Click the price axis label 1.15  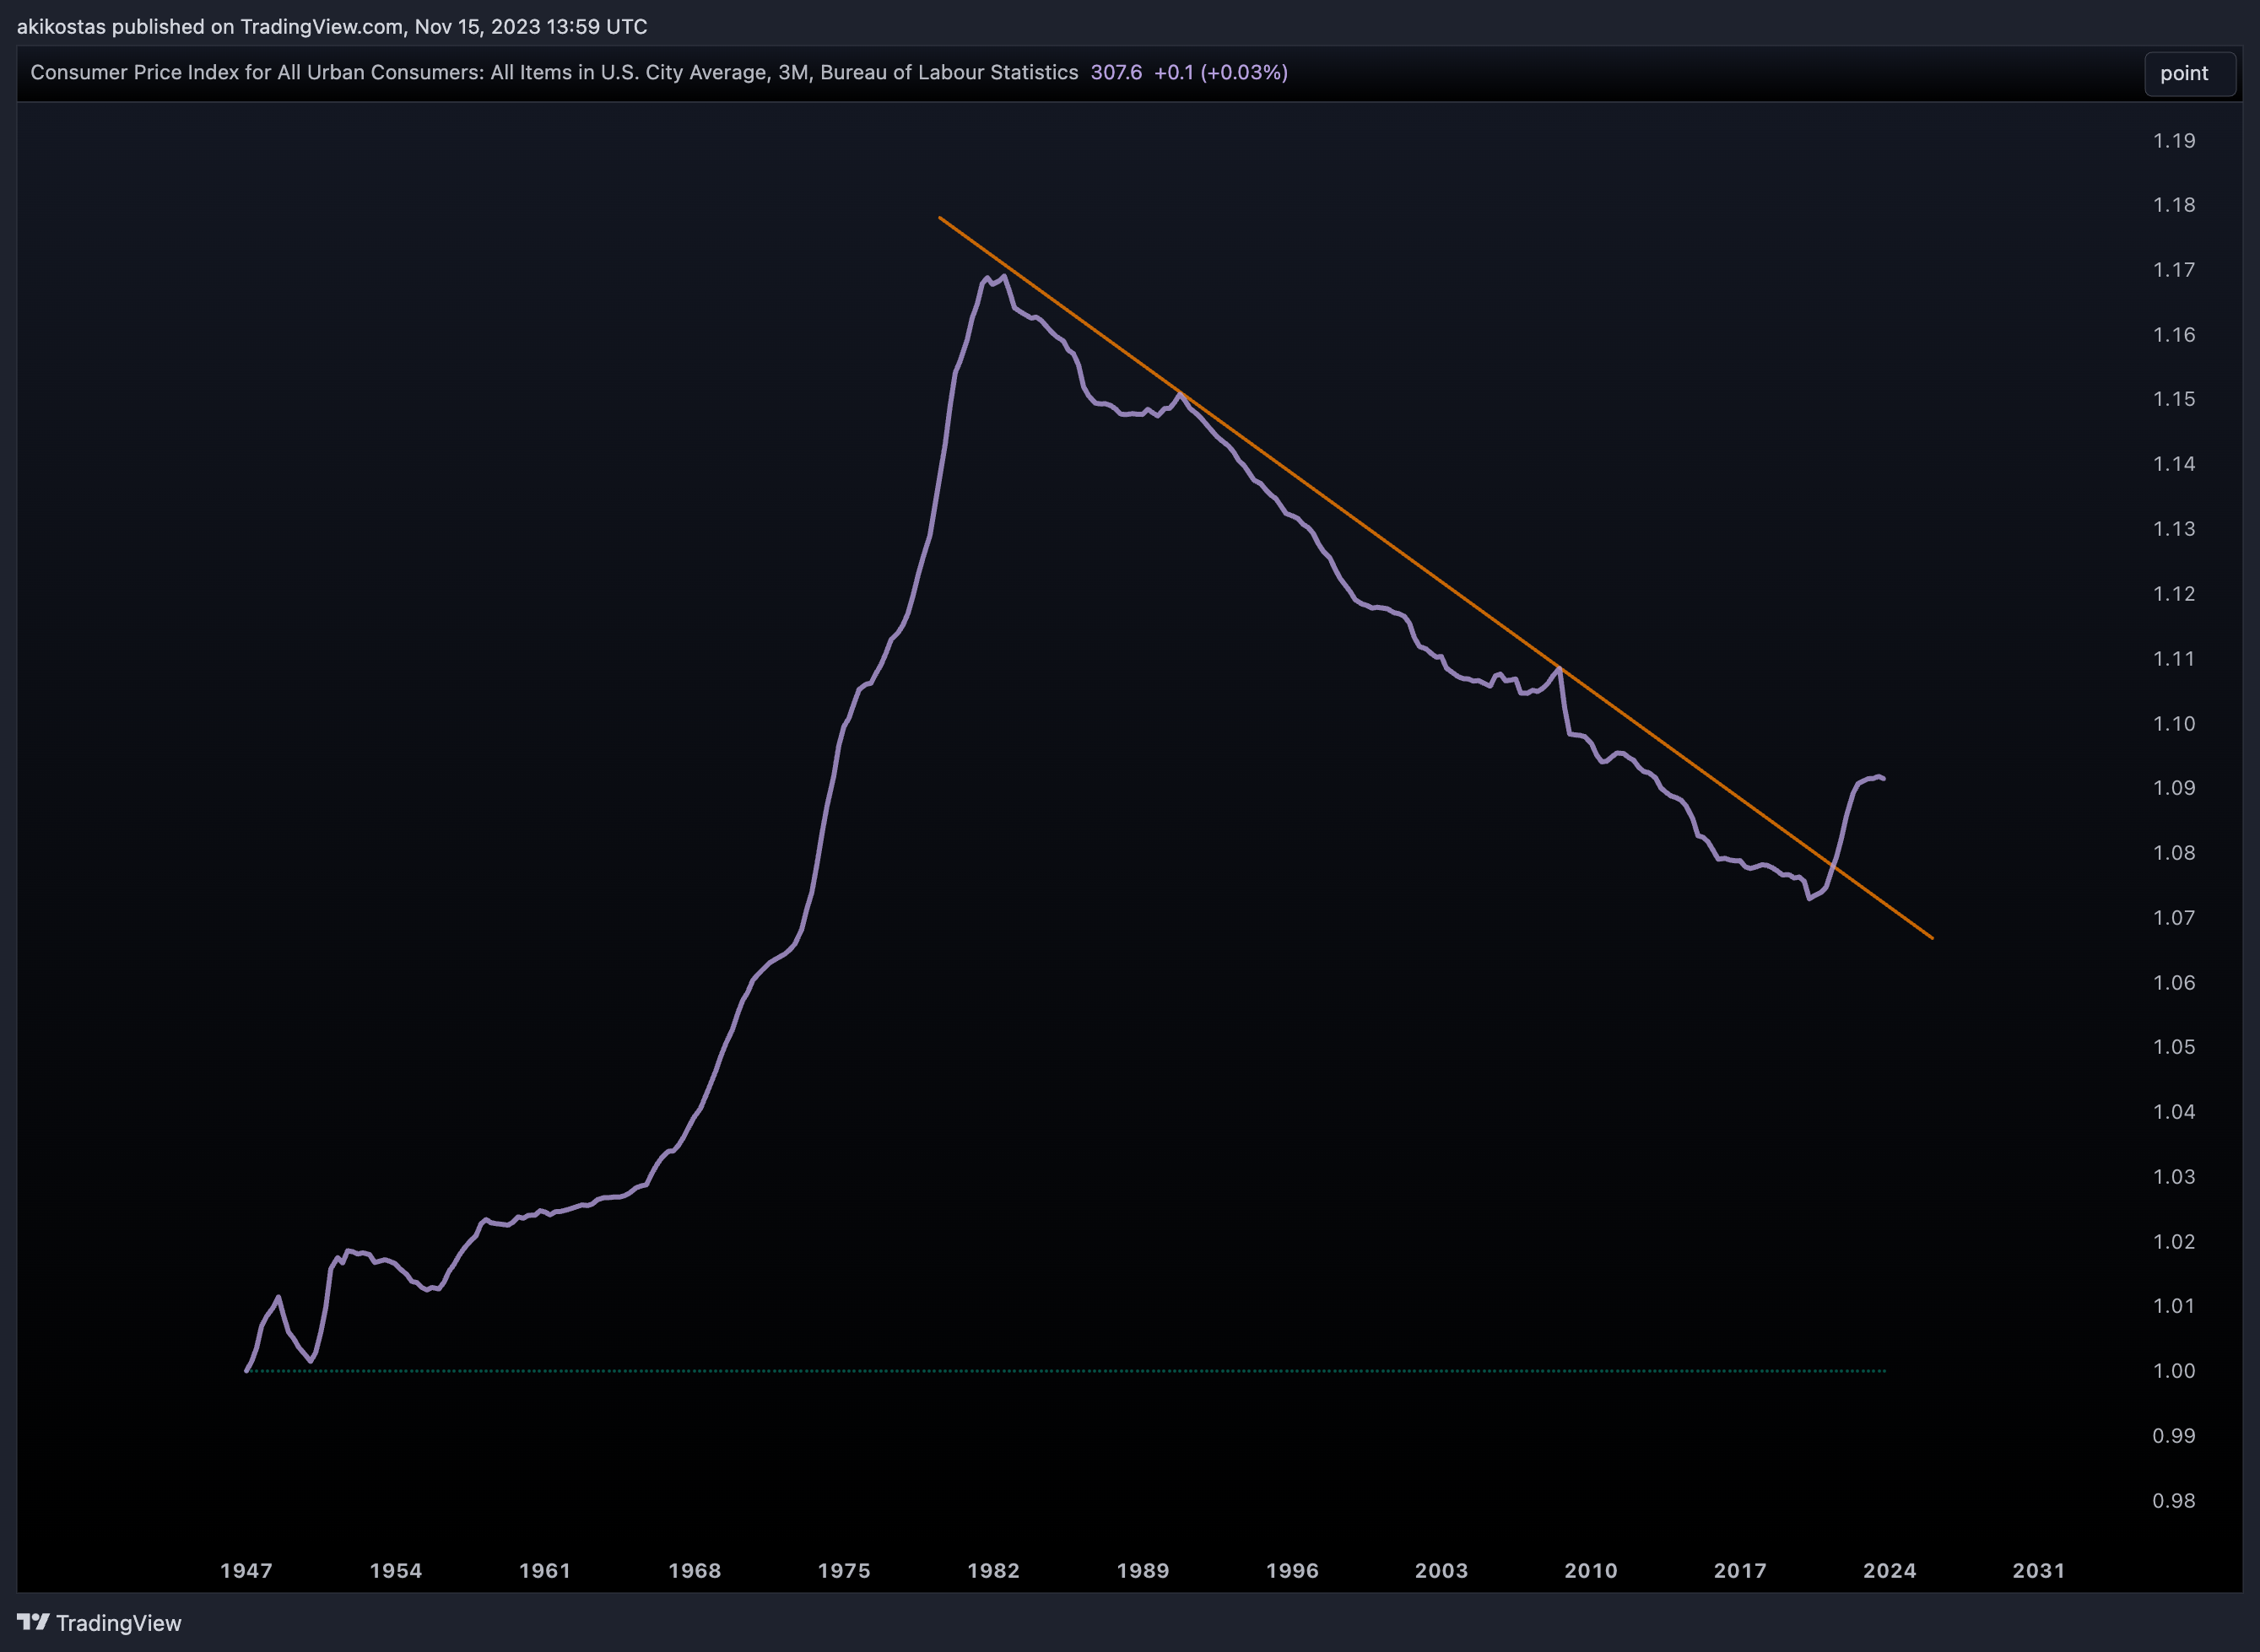pos(2174,399)
